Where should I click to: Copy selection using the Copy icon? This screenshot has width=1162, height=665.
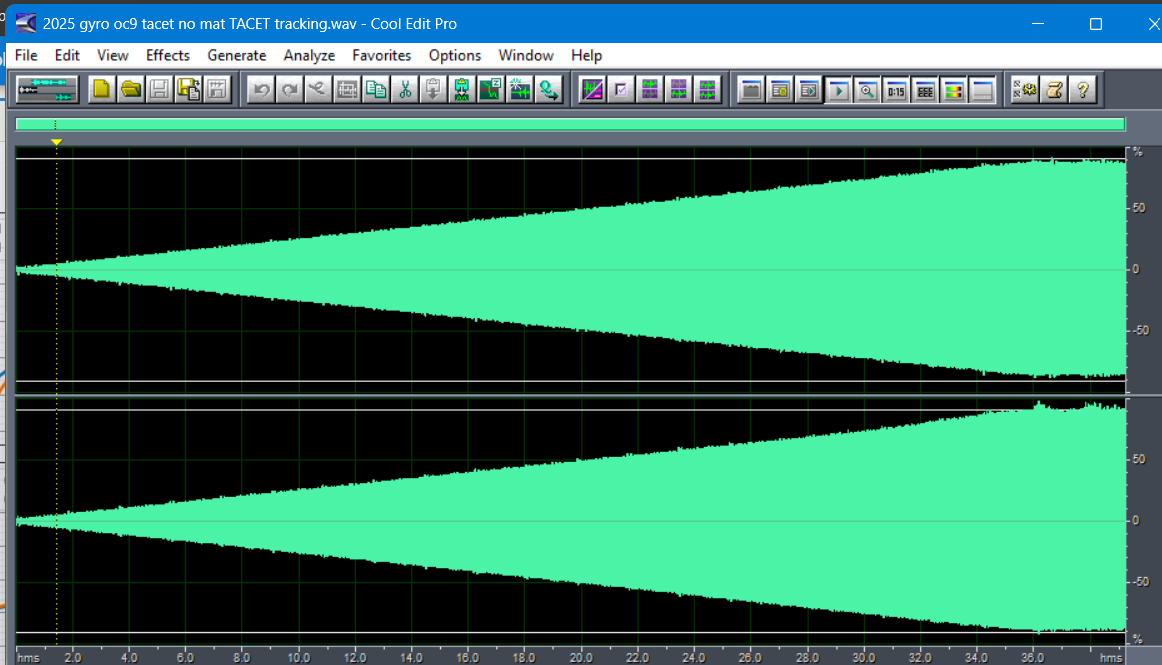[376, 90]
